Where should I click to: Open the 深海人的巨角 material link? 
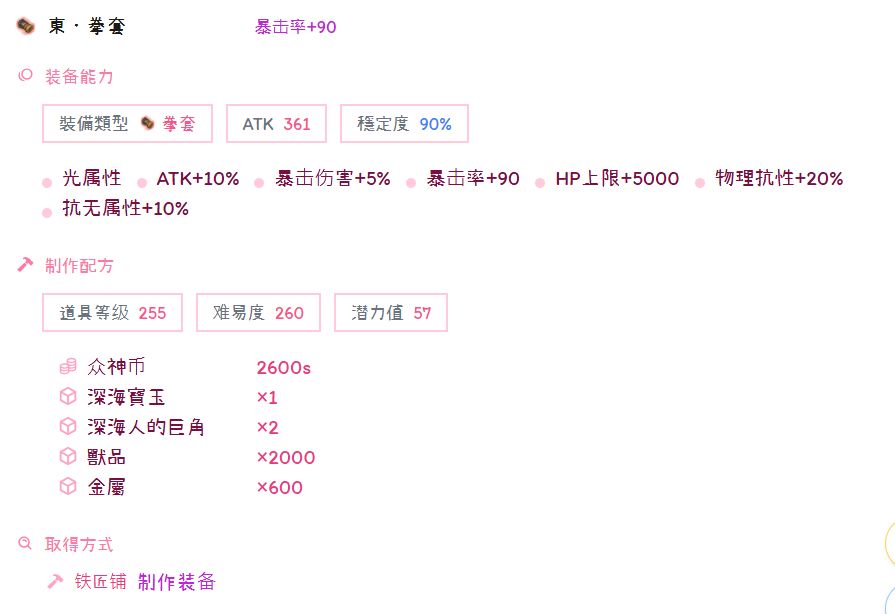146,427
